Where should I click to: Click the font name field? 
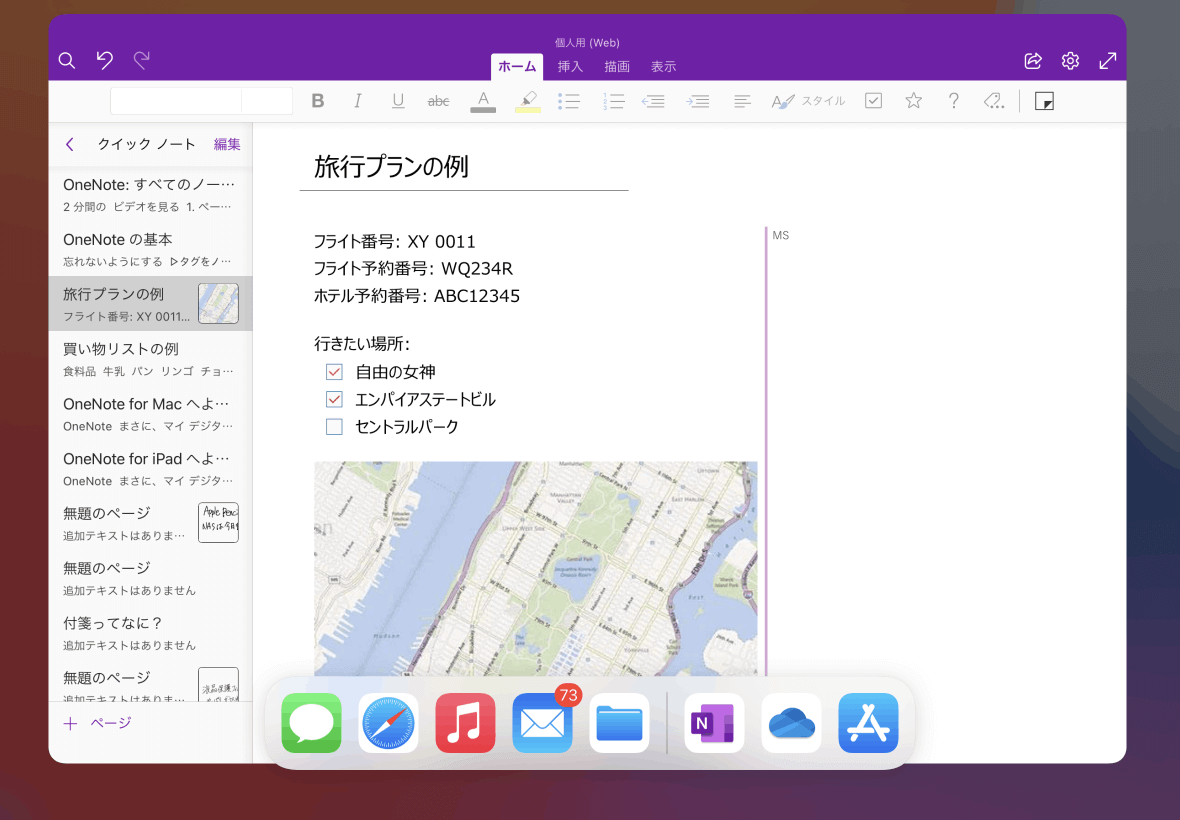pos(175,101)
